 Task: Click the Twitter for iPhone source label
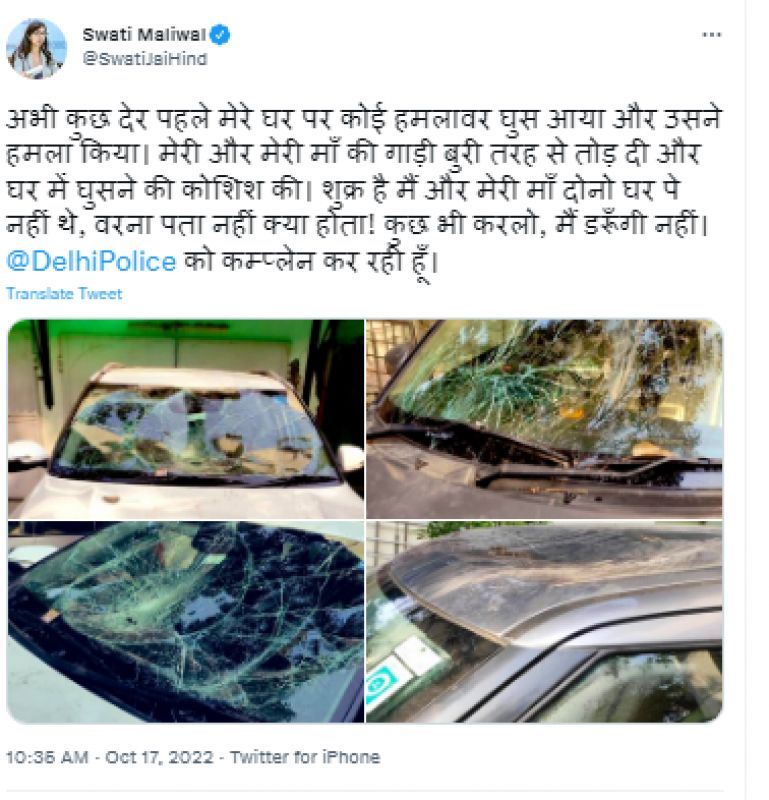[x=305, y=757]
